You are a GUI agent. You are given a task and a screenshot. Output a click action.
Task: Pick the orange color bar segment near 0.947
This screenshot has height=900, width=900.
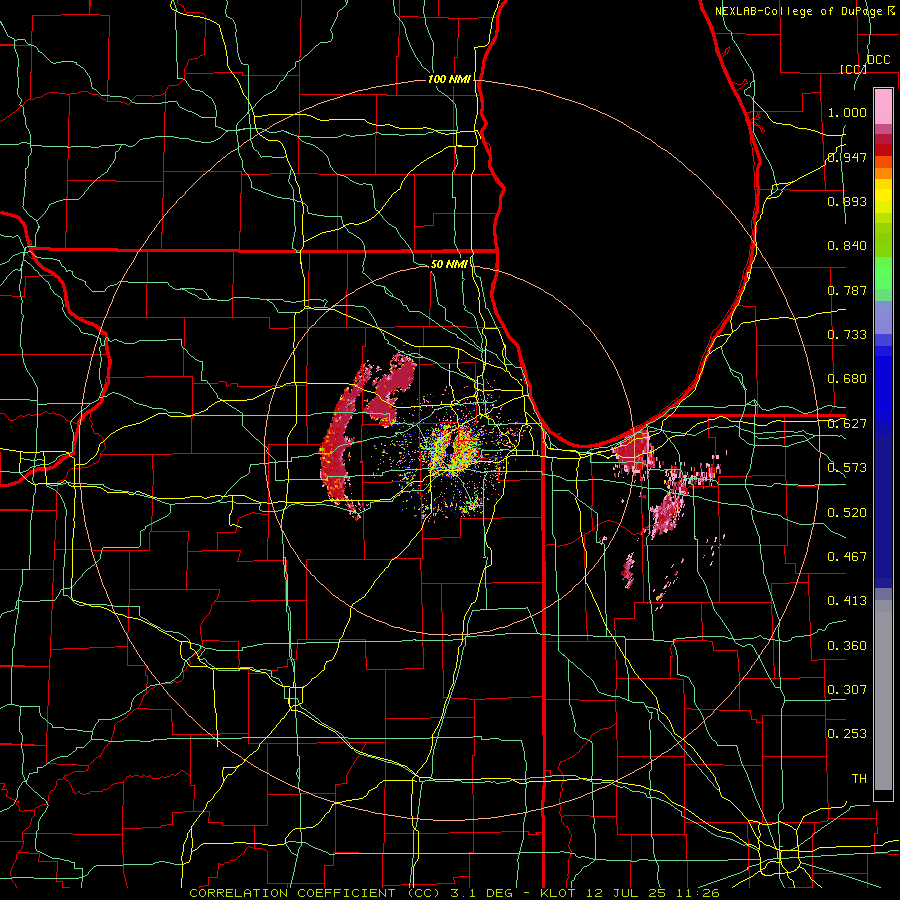(883, 163)
